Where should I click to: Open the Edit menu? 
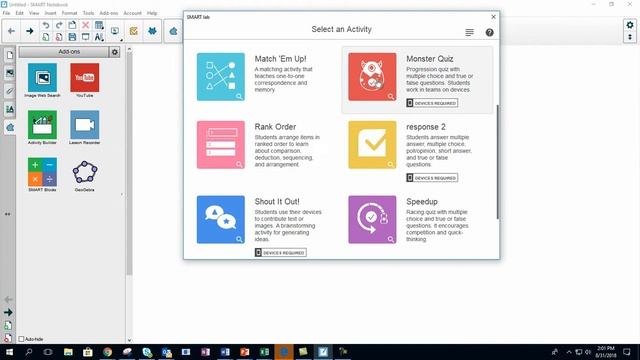[19, 13]
